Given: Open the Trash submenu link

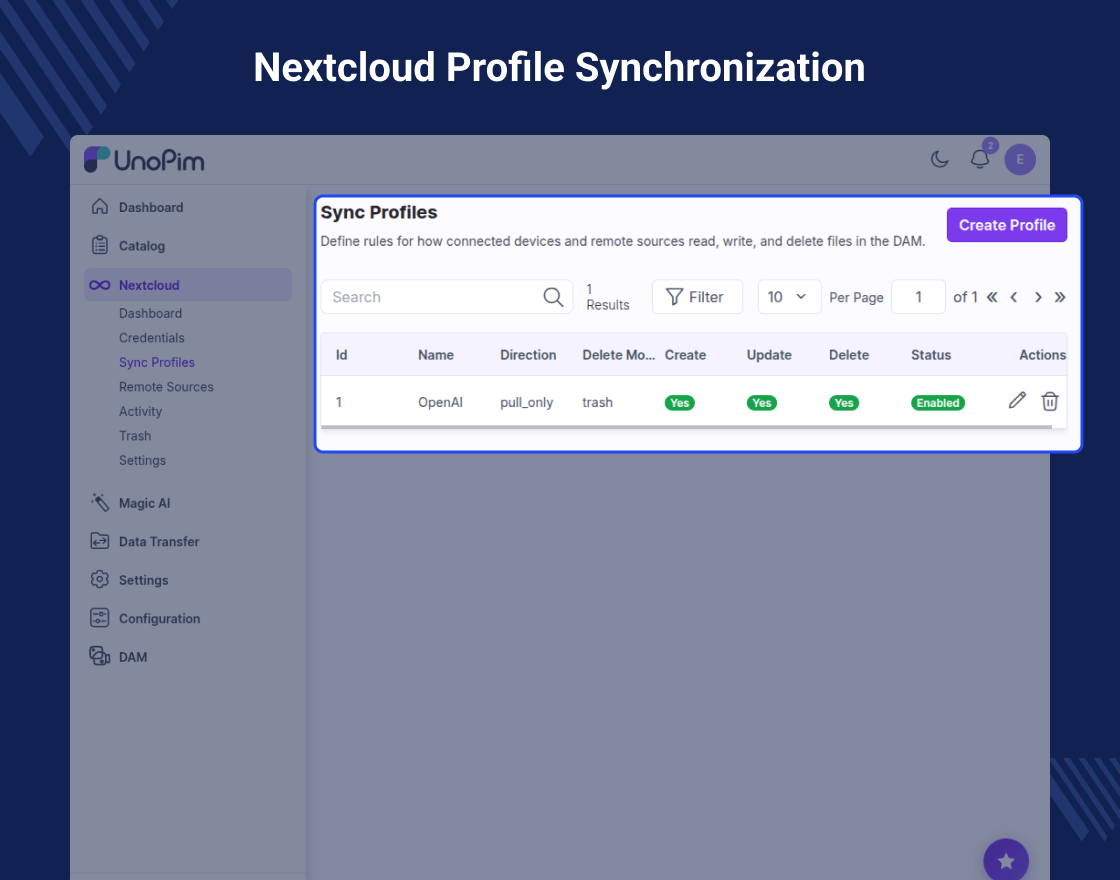Looking at the screenshot, I should tap(134, 436).
